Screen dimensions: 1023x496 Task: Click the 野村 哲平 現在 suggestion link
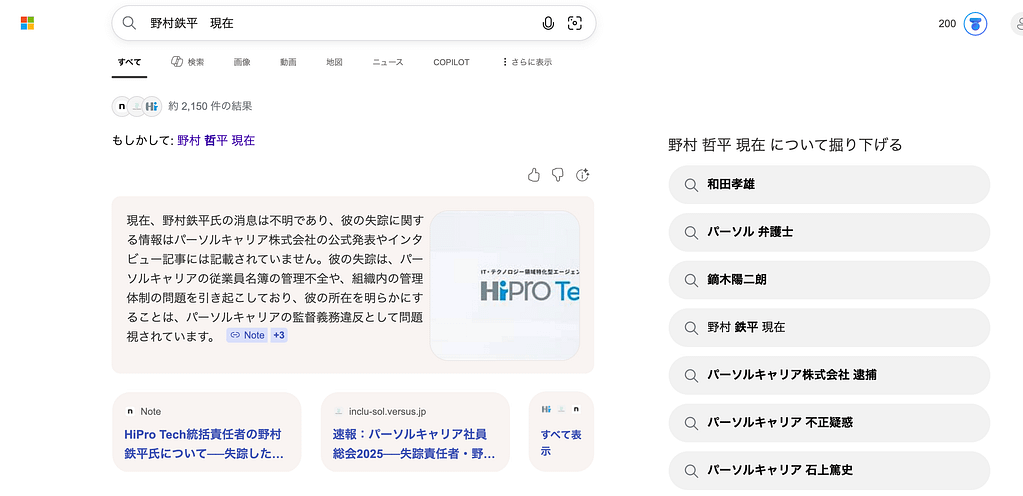click(x=216, y=140)
